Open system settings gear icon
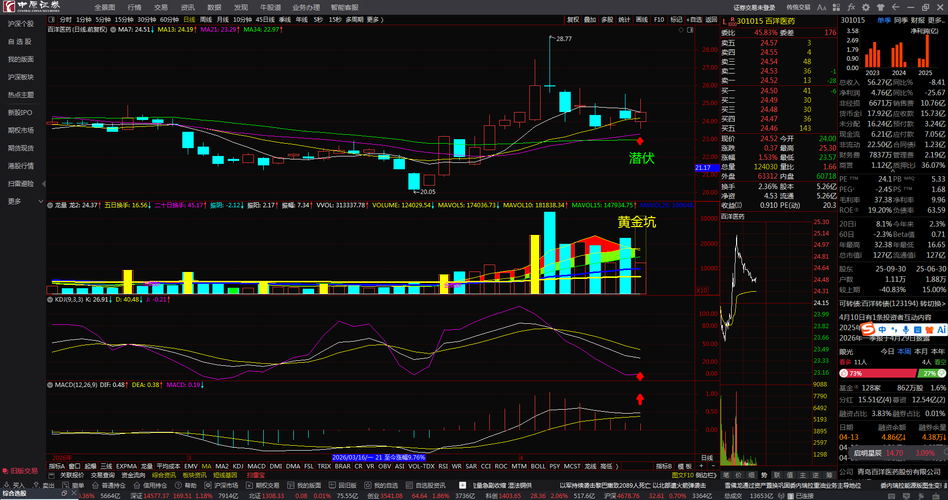 pyautogui.click(x=866, y=7)
